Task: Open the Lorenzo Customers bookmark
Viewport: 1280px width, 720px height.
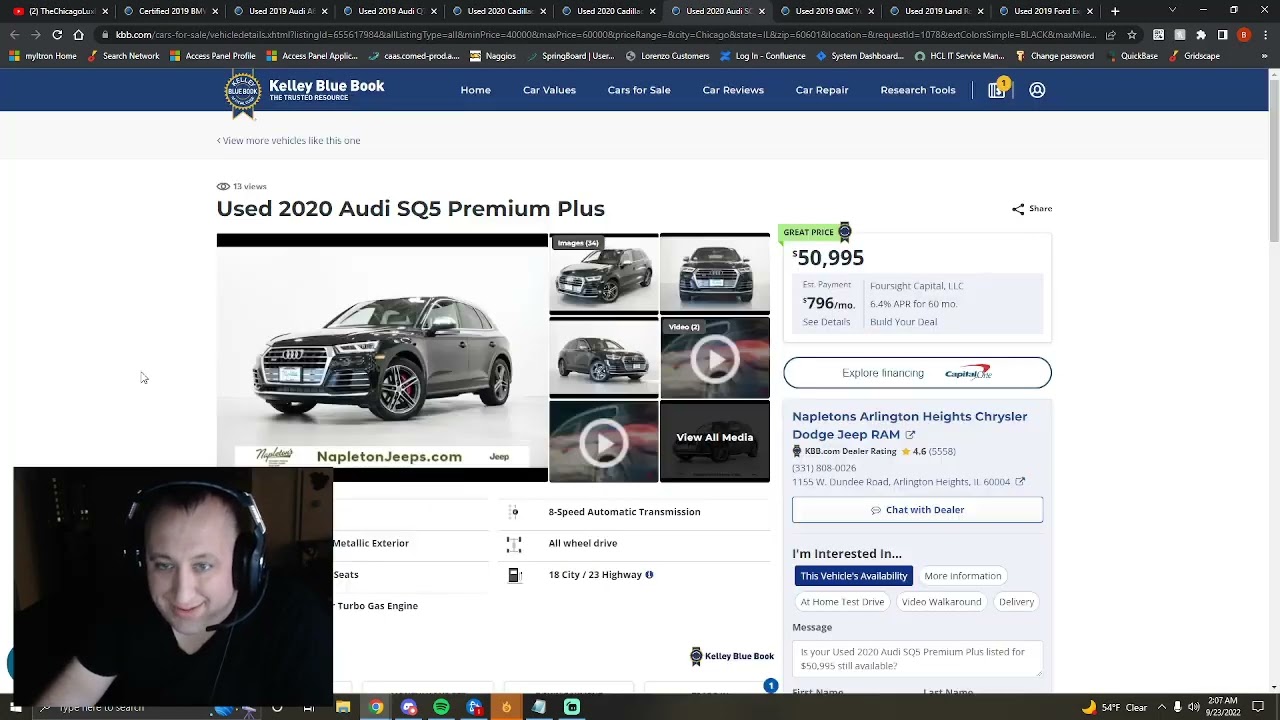Action: click(668, 56)
